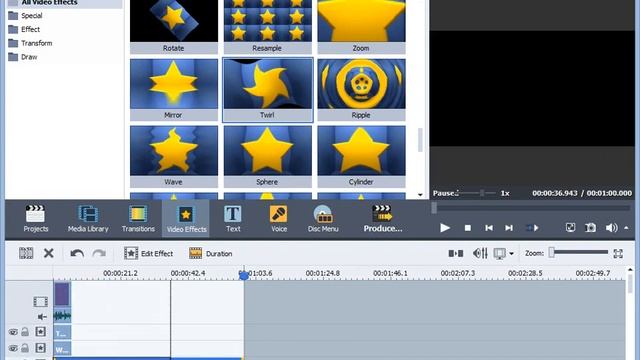Select the Twirl effect thumbnail
This screenshot has height=360, width=640.
267,89
